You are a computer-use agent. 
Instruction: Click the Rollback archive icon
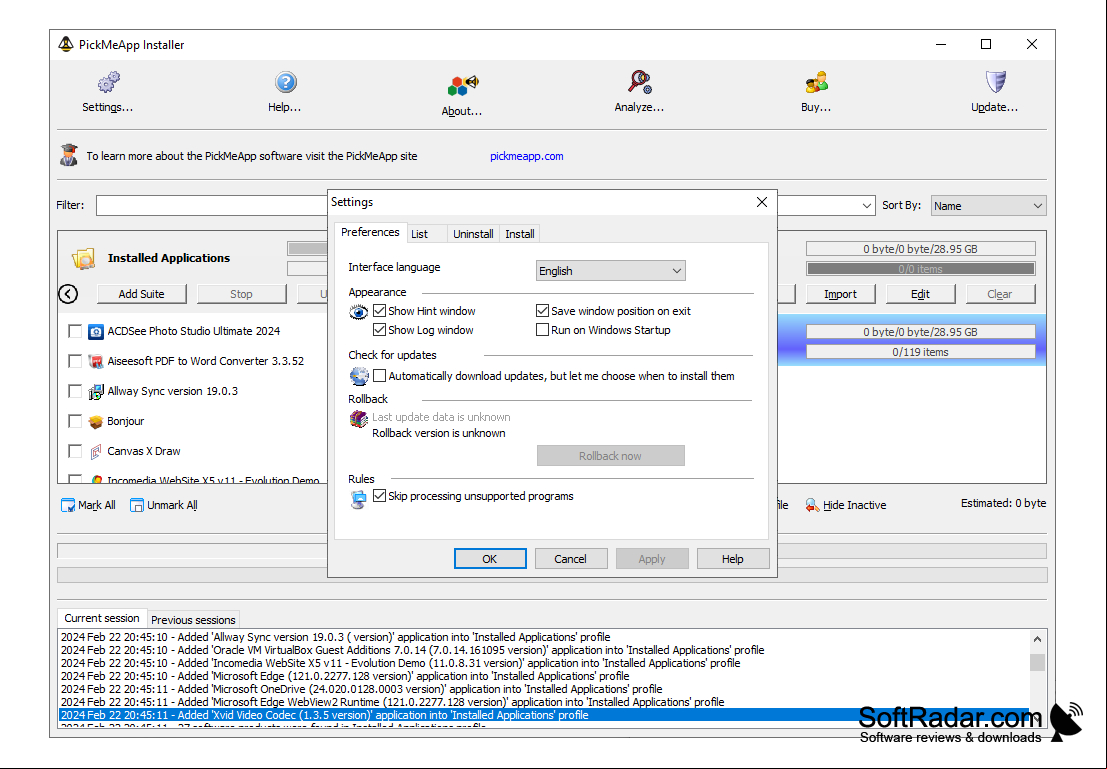click(359, 419)
